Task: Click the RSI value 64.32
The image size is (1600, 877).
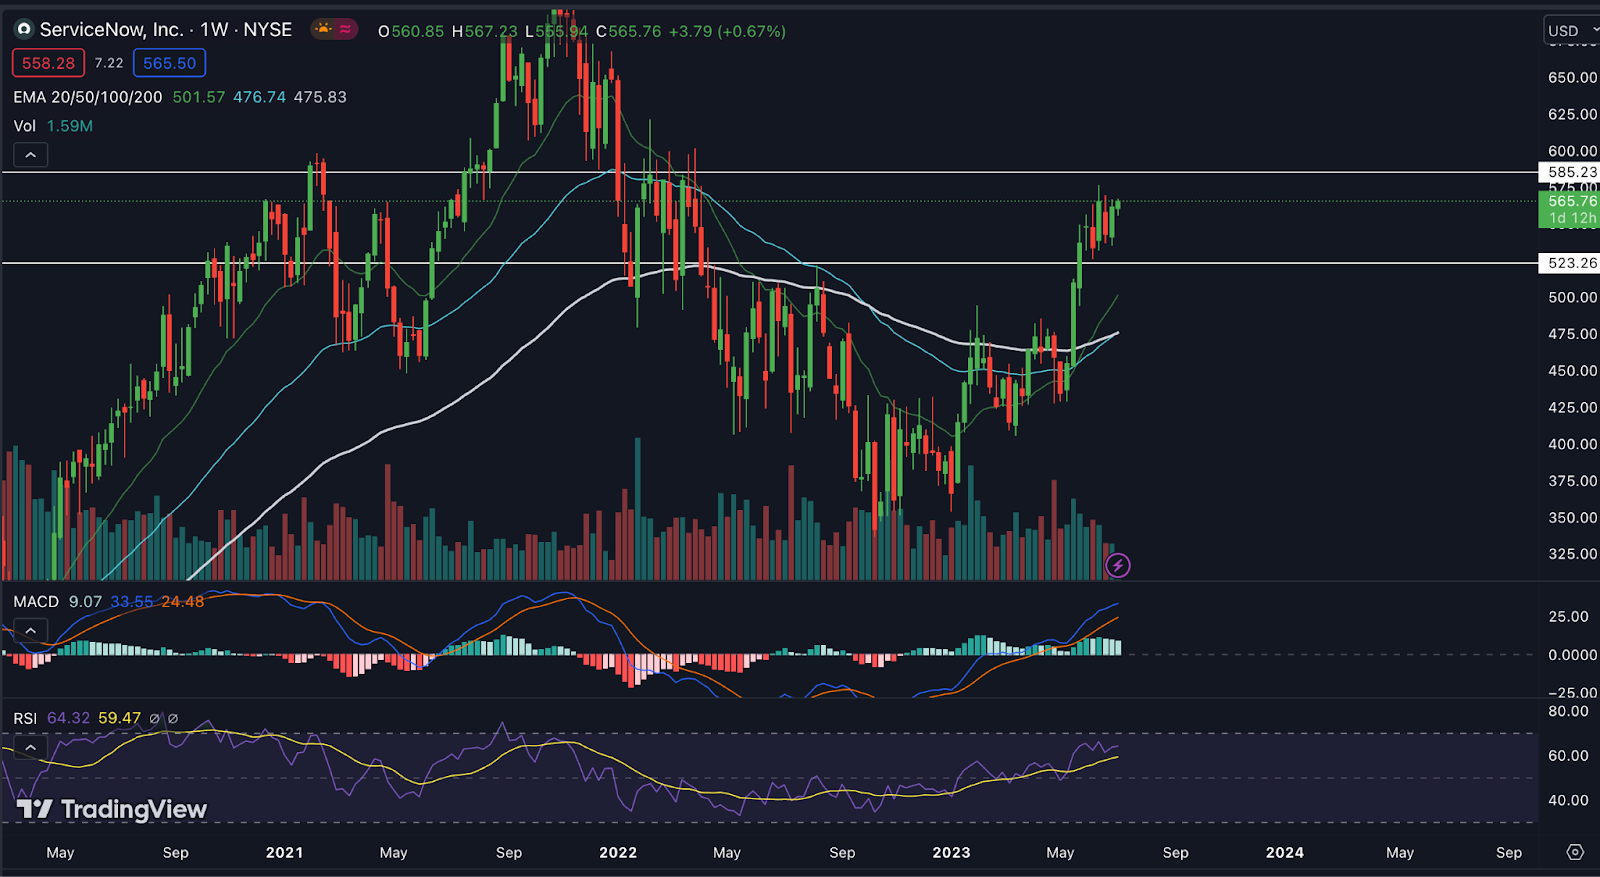Action: tap(68, 718)
